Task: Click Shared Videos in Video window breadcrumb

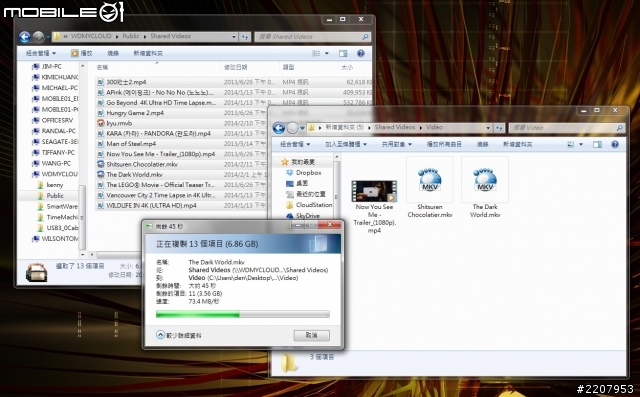Action: [395, 127]
